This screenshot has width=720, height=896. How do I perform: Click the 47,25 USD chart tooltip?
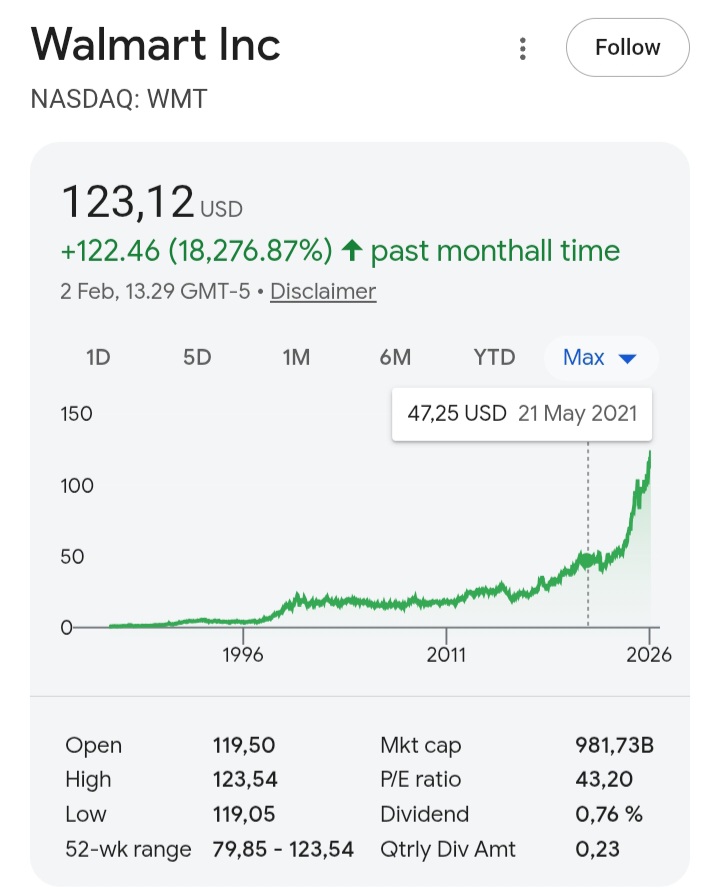[521, 413]
